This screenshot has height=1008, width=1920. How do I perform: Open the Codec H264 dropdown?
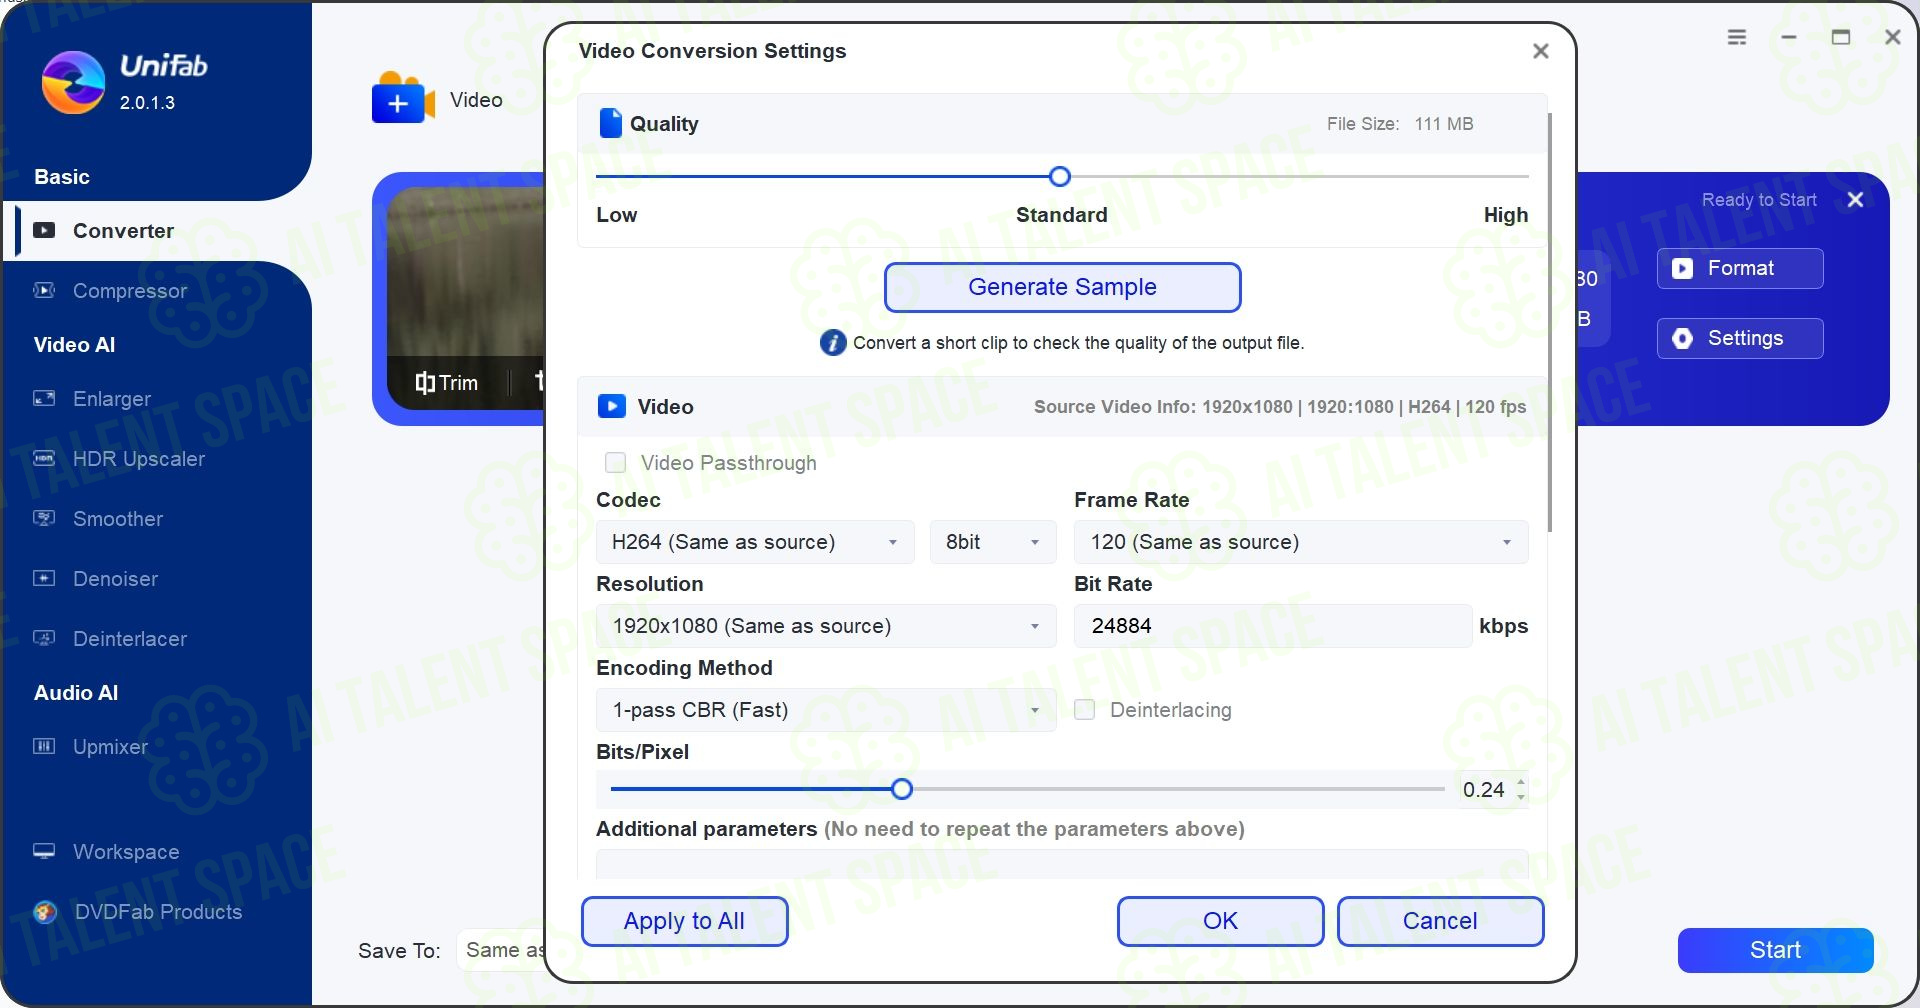coord(755,542)
